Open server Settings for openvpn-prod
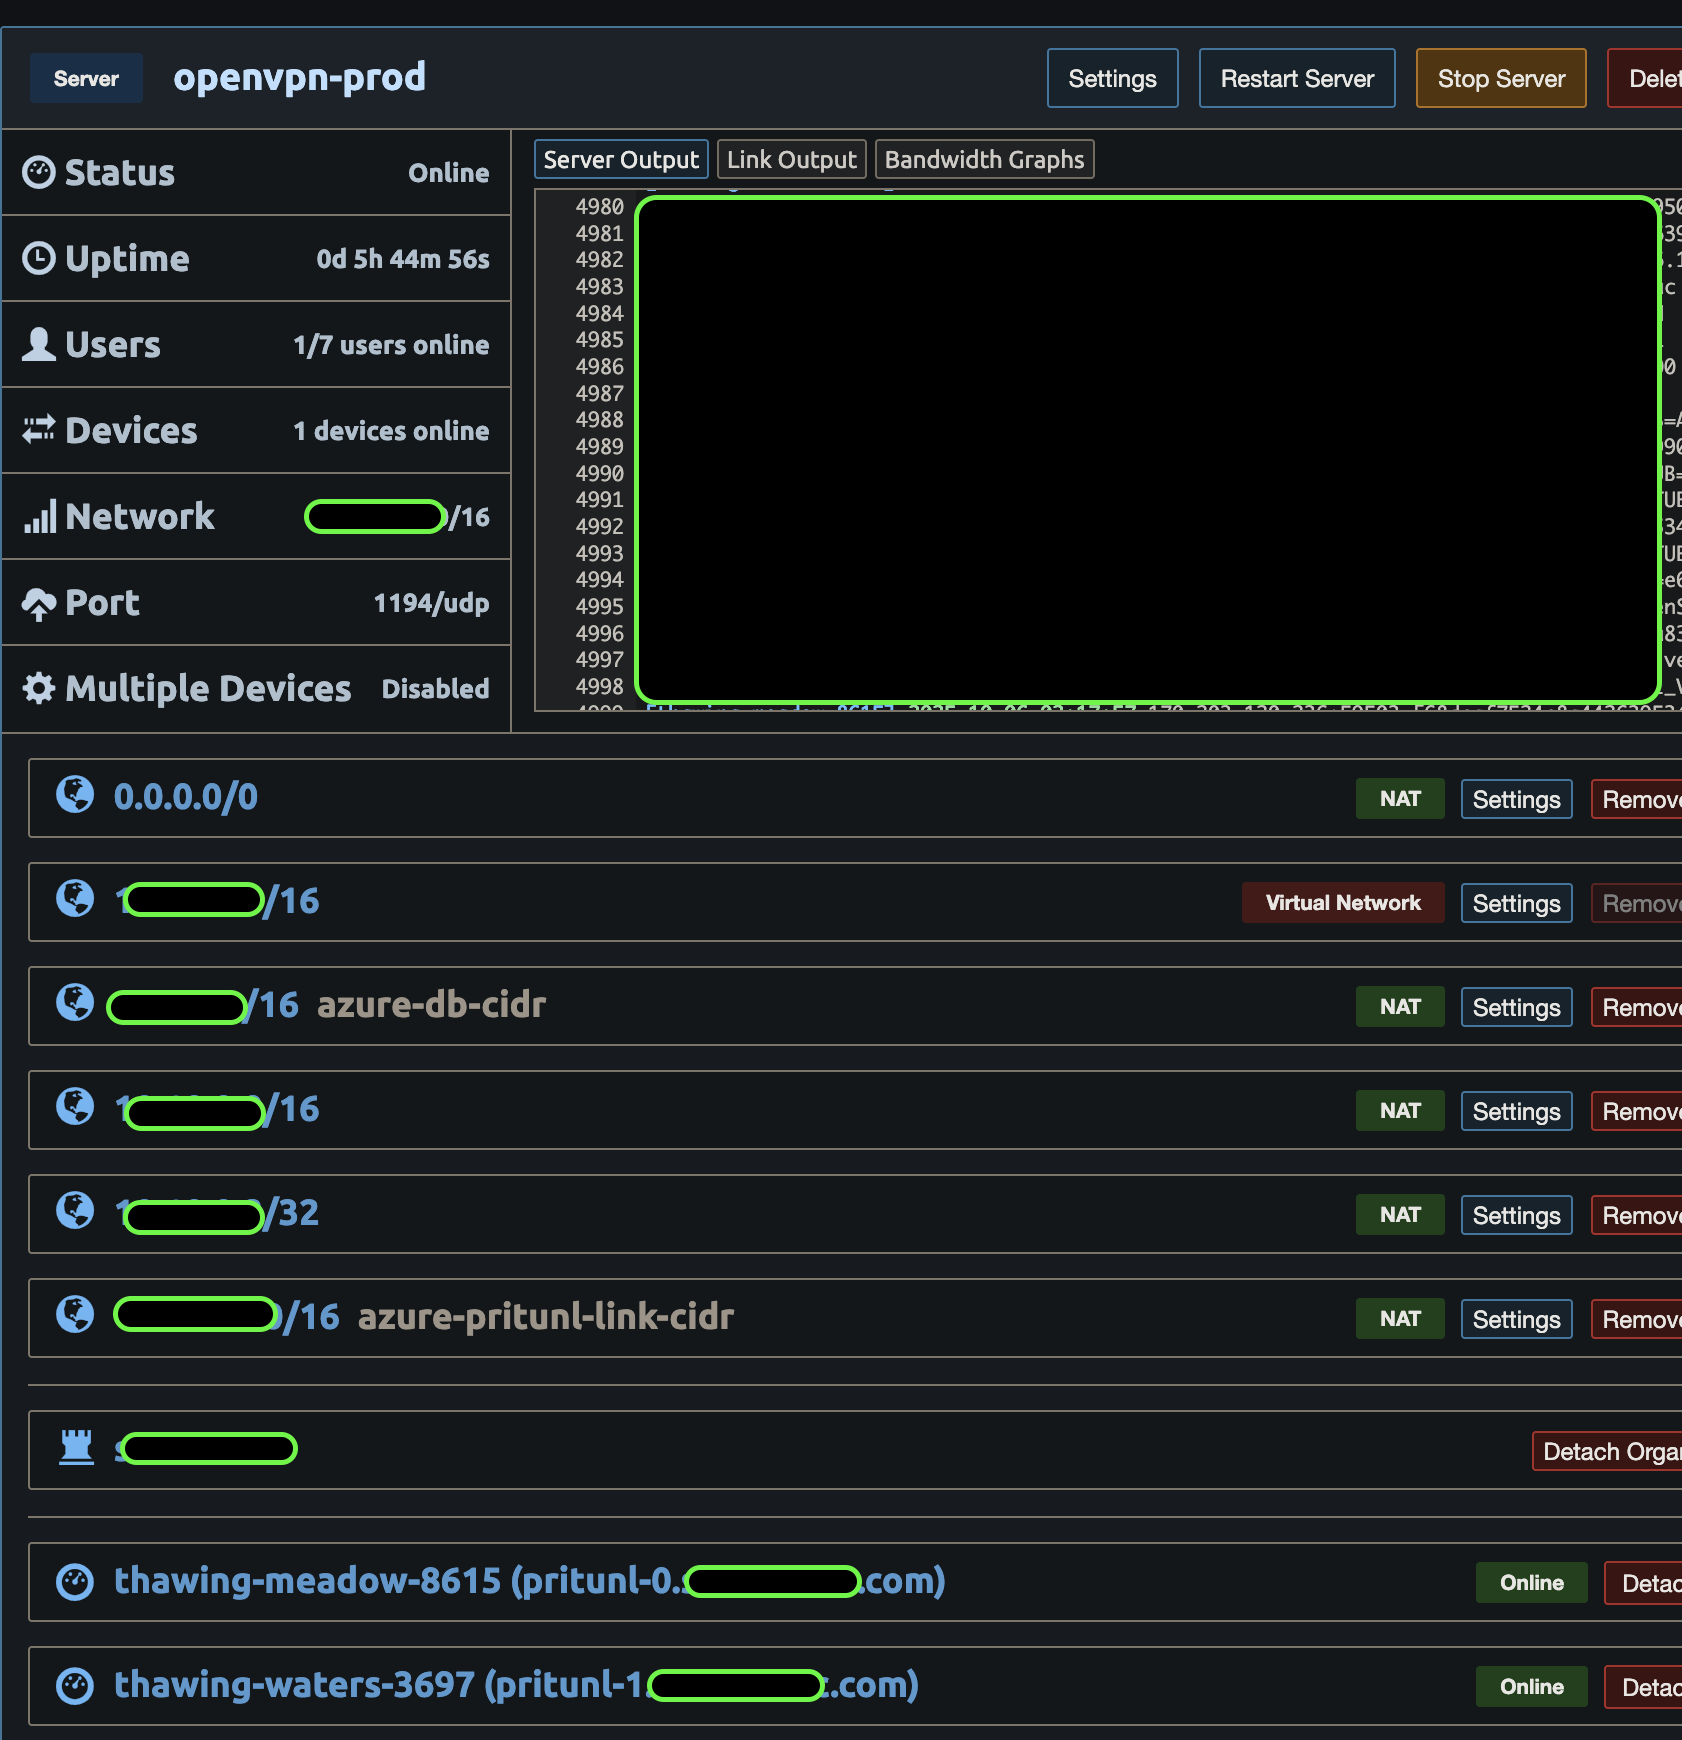The height and width of the screenshot is (1740, 1682). 1112,79
